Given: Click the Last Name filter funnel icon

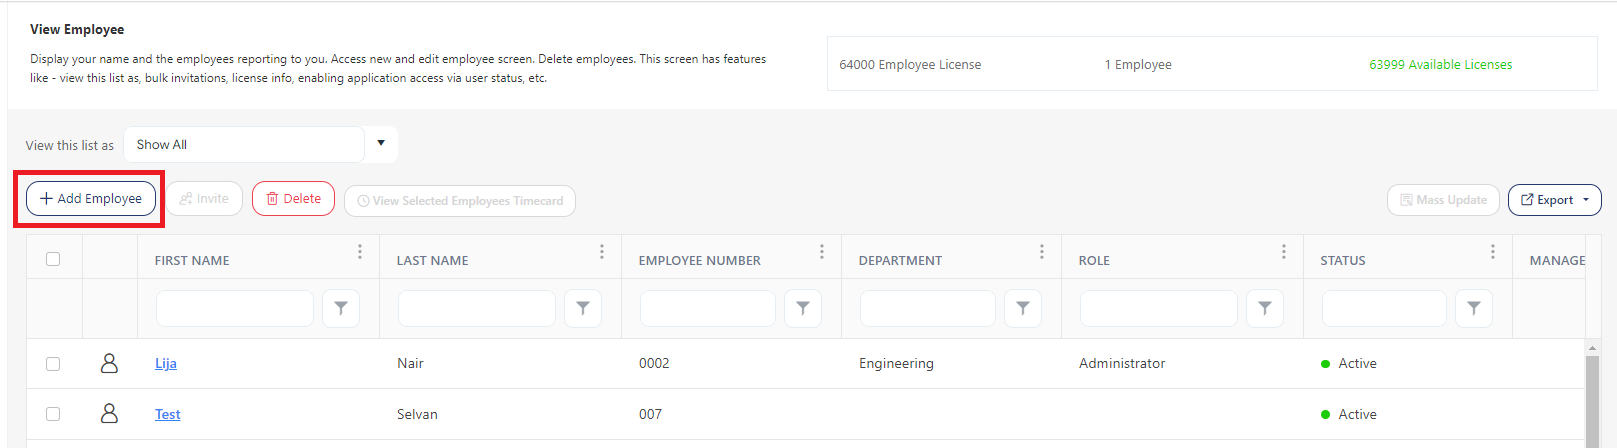Looking at the screenshot, I should 583,309.
